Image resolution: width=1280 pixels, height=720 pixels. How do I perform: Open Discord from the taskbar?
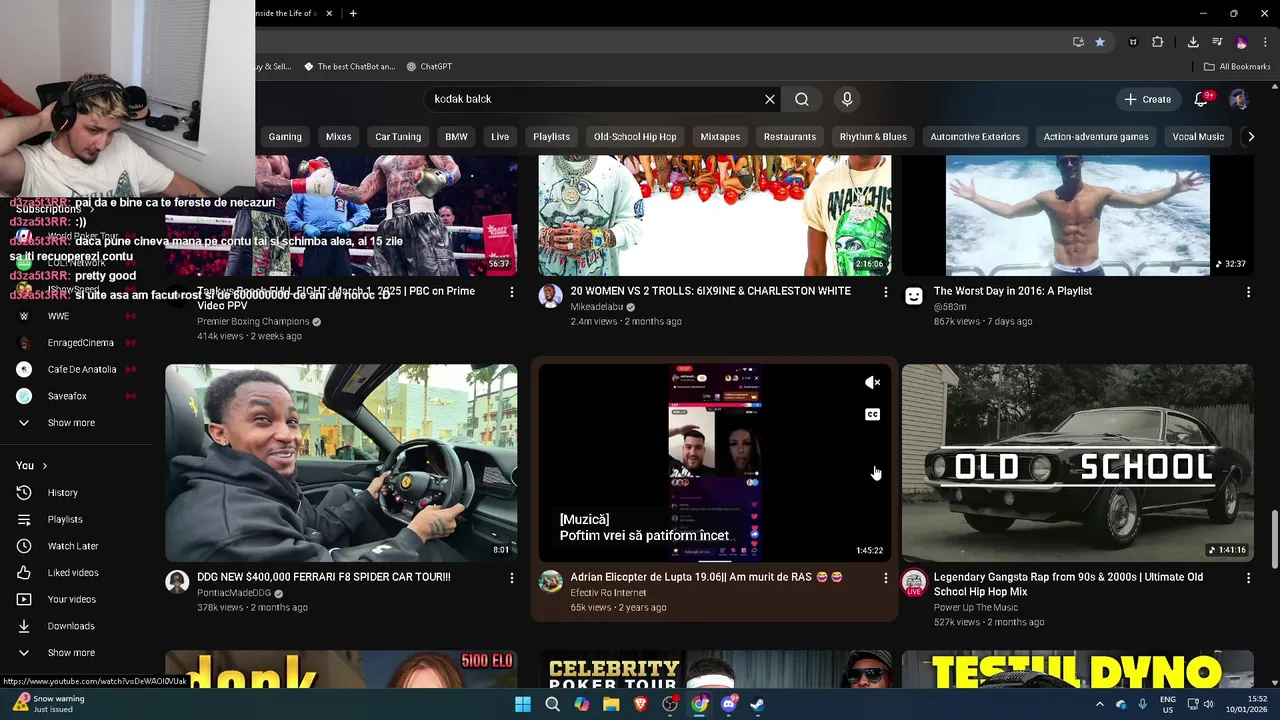coord(729,704)
